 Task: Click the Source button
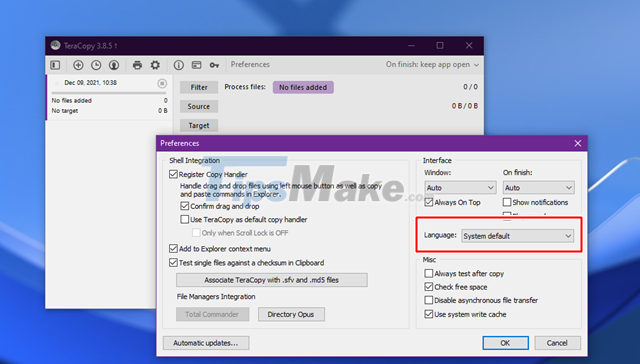tap(199, 106)
